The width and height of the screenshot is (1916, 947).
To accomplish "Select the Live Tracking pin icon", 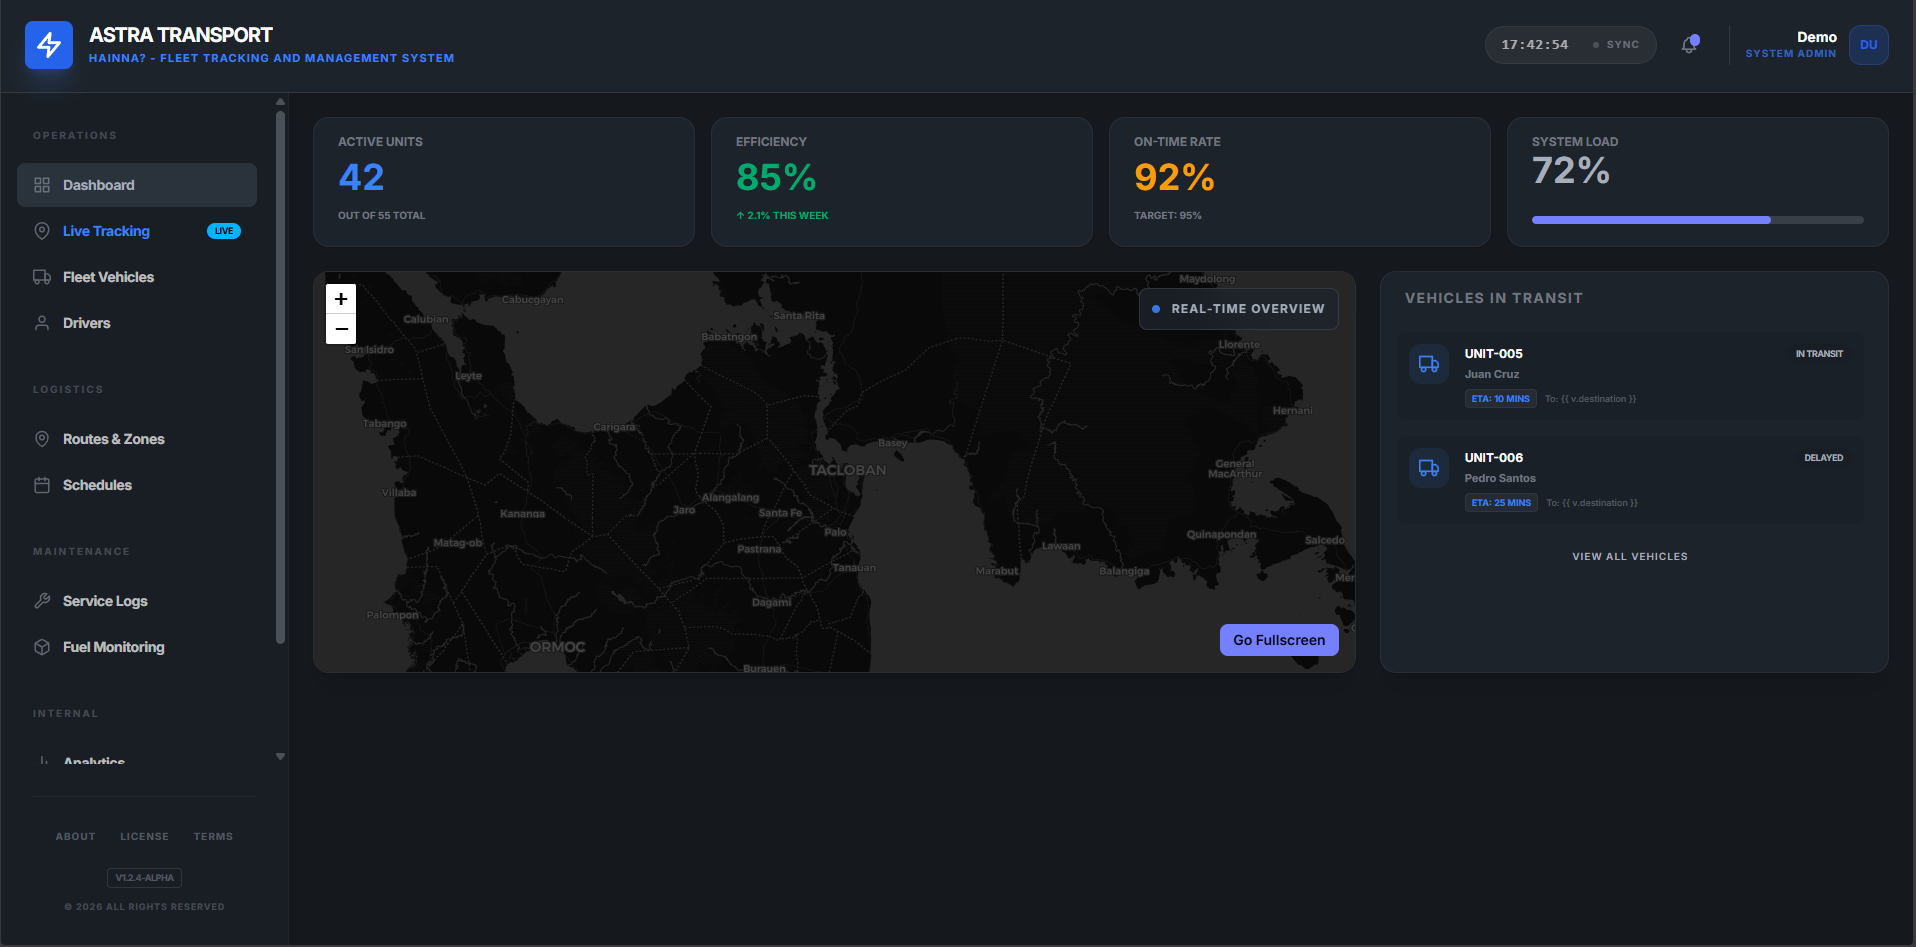I will coord(42,231).
